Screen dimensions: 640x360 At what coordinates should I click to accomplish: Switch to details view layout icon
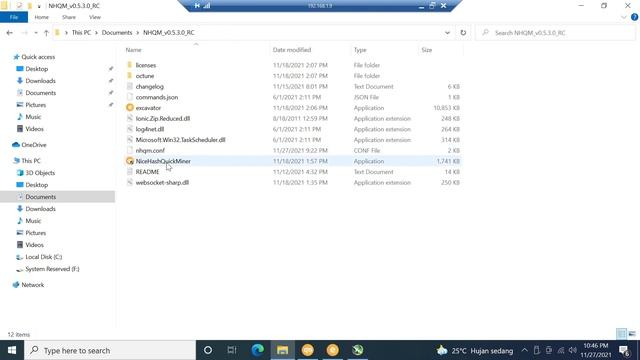click(x=621, y=334)
